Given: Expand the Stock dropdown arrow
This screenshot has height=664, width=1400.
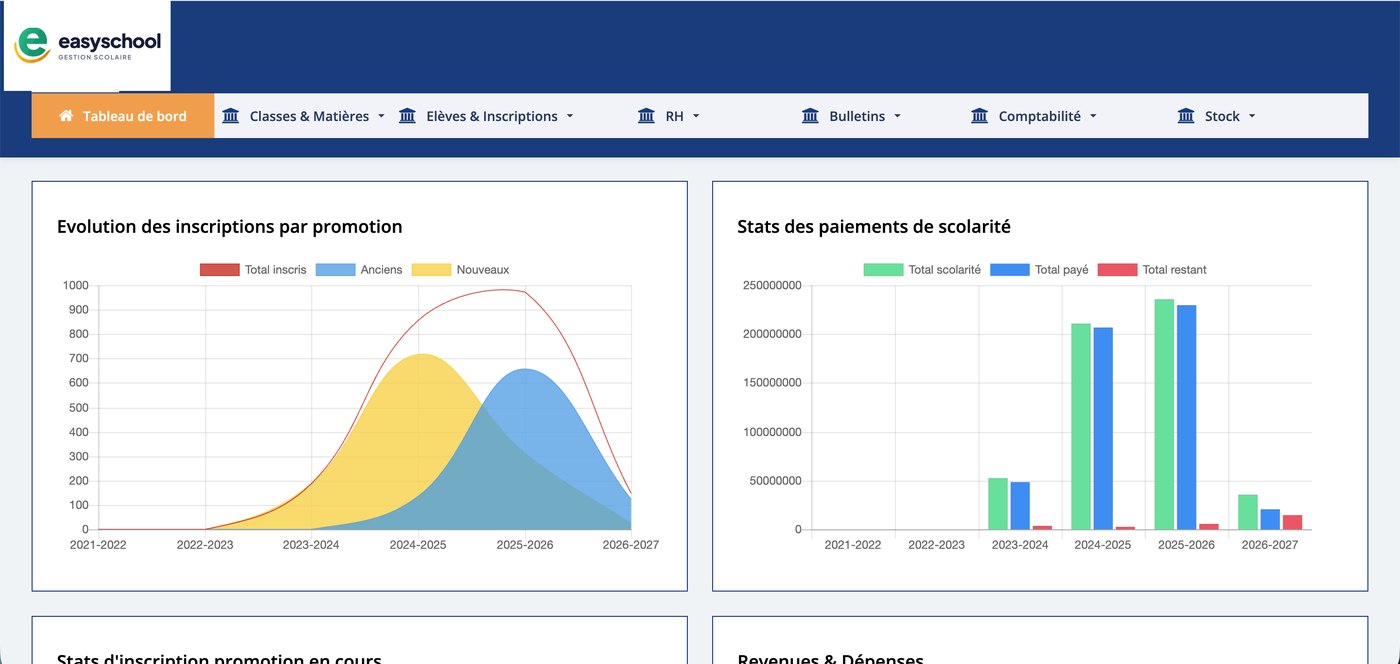Looking at the screenshot, I should (x=1252, y=116).
